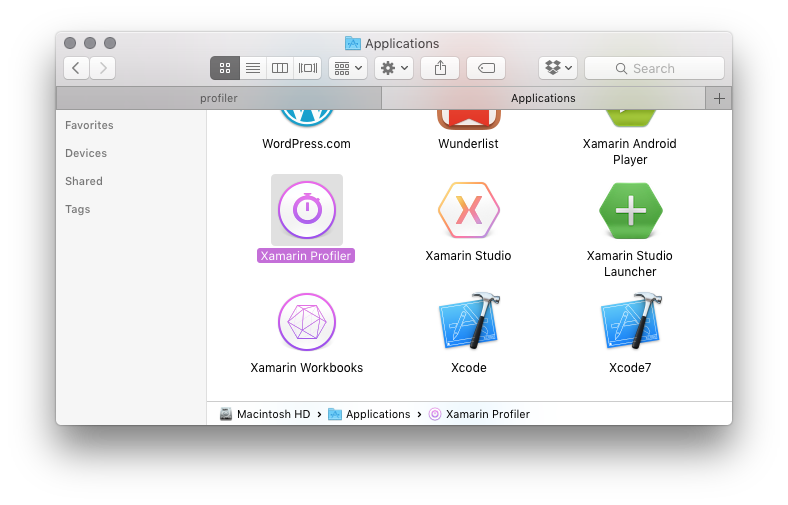Click the Xamarin Studio name label
Screen dimensions: 788x505
(468, 256)
